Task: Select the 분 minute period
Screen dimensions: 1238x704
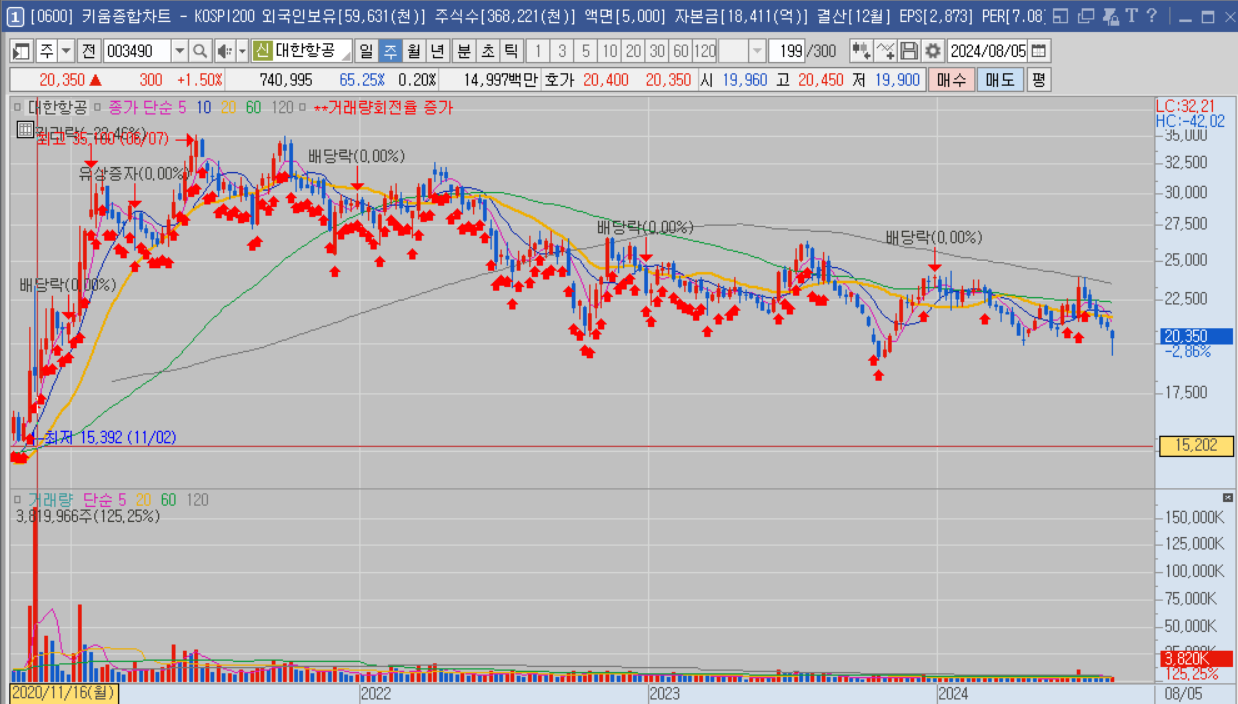Action: coord(464,52)
